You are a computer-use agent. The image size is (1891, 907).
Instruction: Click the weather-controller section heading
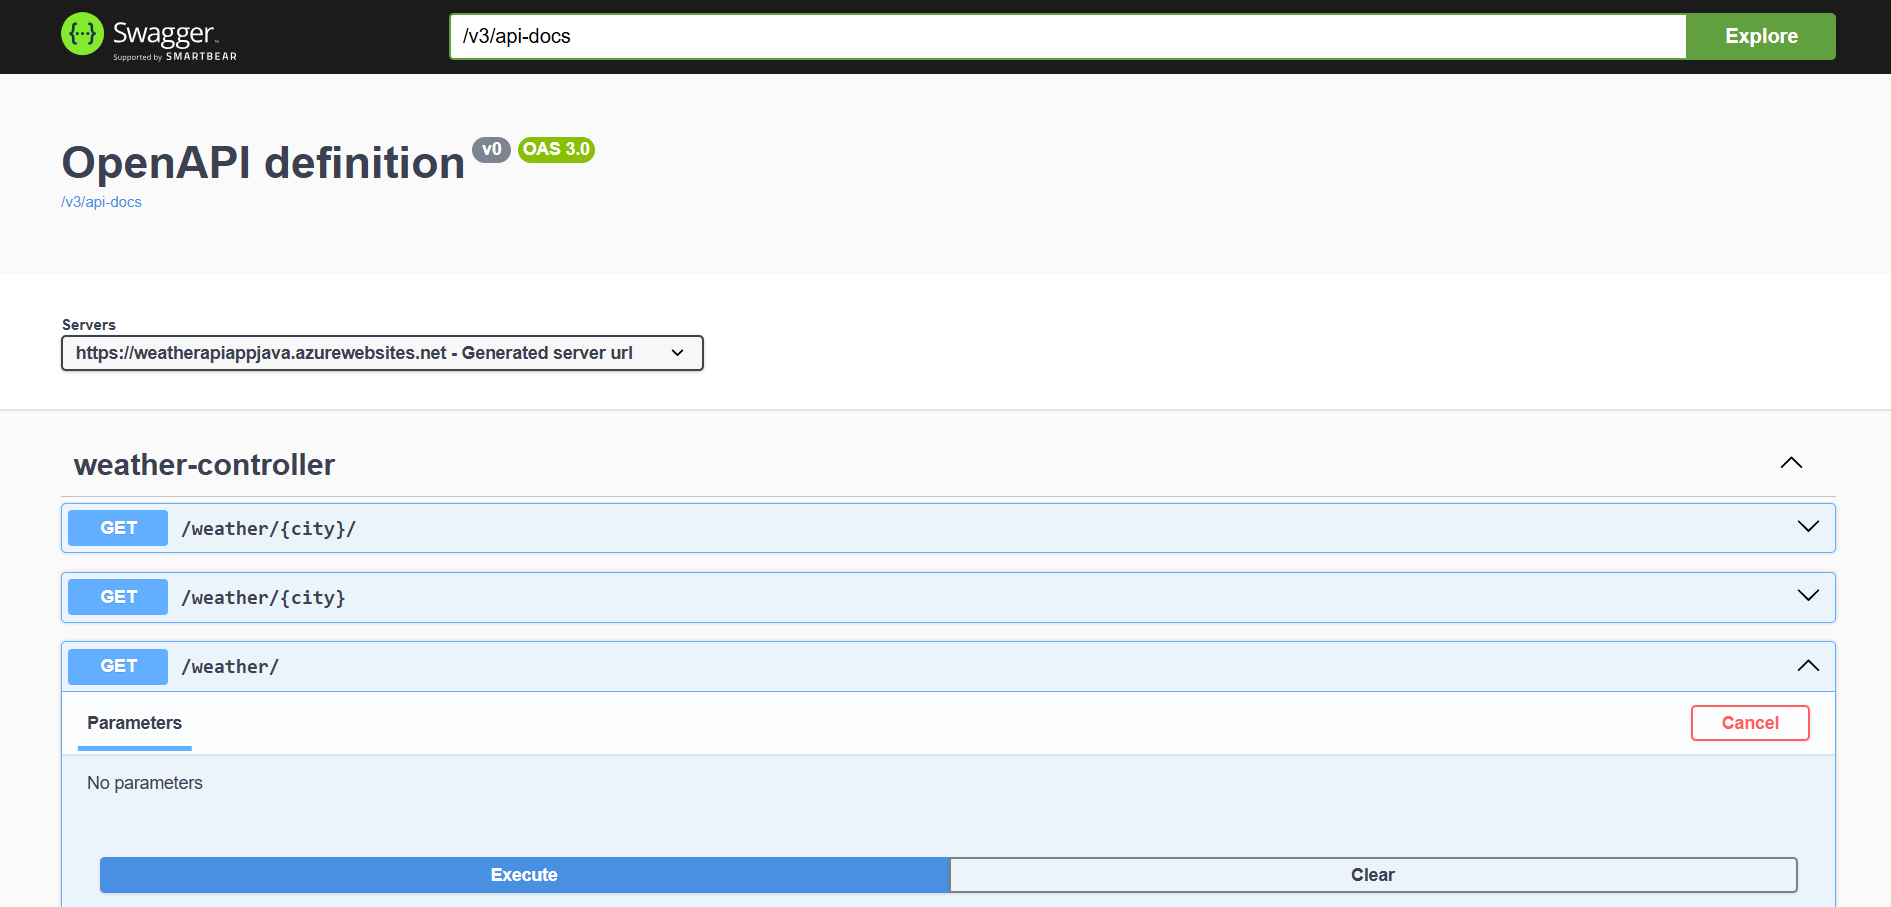[x=204, y=465]
